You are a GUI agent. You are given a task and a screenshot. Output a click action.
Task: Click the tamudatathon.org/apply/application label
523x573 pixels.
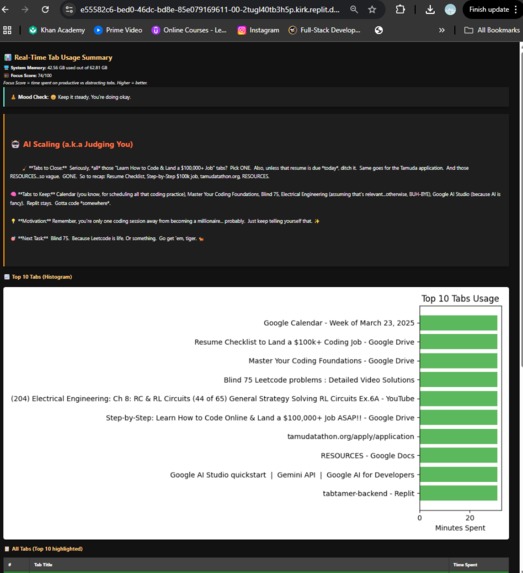[x=351, y=436]
